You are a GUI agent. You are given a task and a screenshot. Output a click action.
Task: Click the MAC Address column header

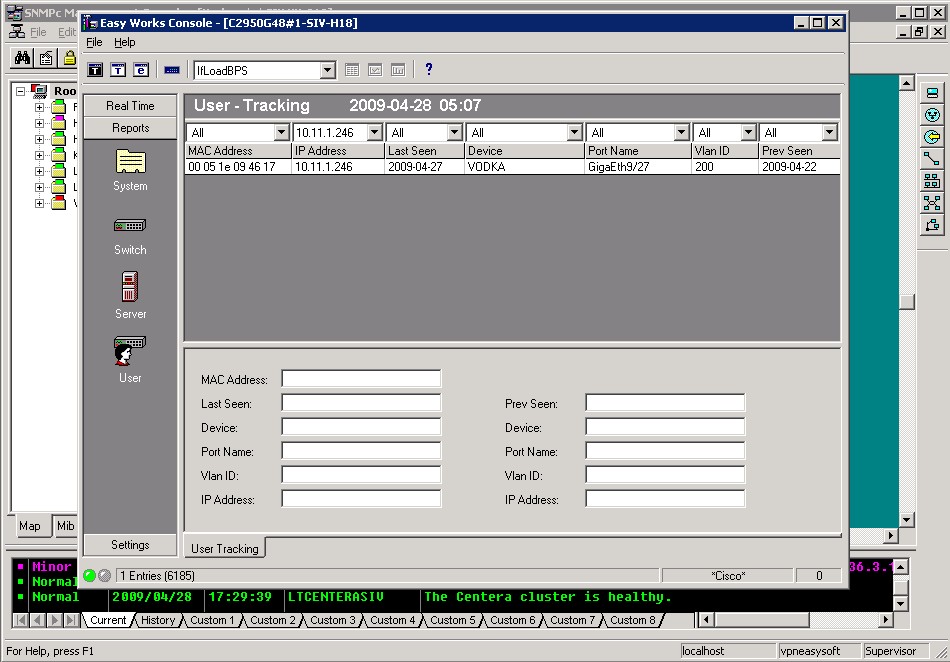238,151
